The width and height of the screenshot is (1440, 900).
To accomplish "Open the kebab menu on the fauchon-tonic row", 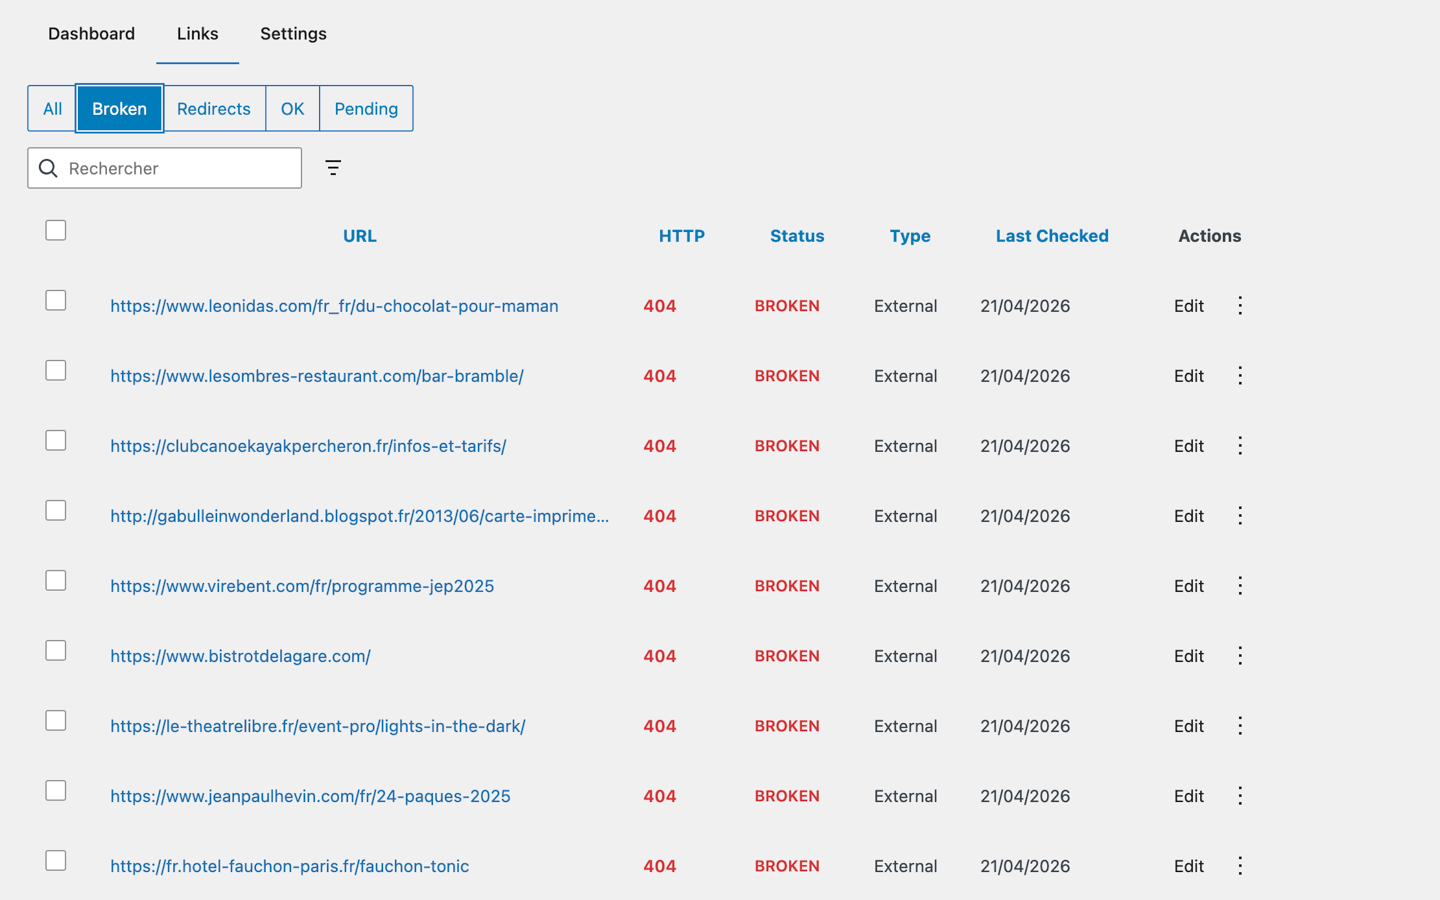I will 1239,865.
